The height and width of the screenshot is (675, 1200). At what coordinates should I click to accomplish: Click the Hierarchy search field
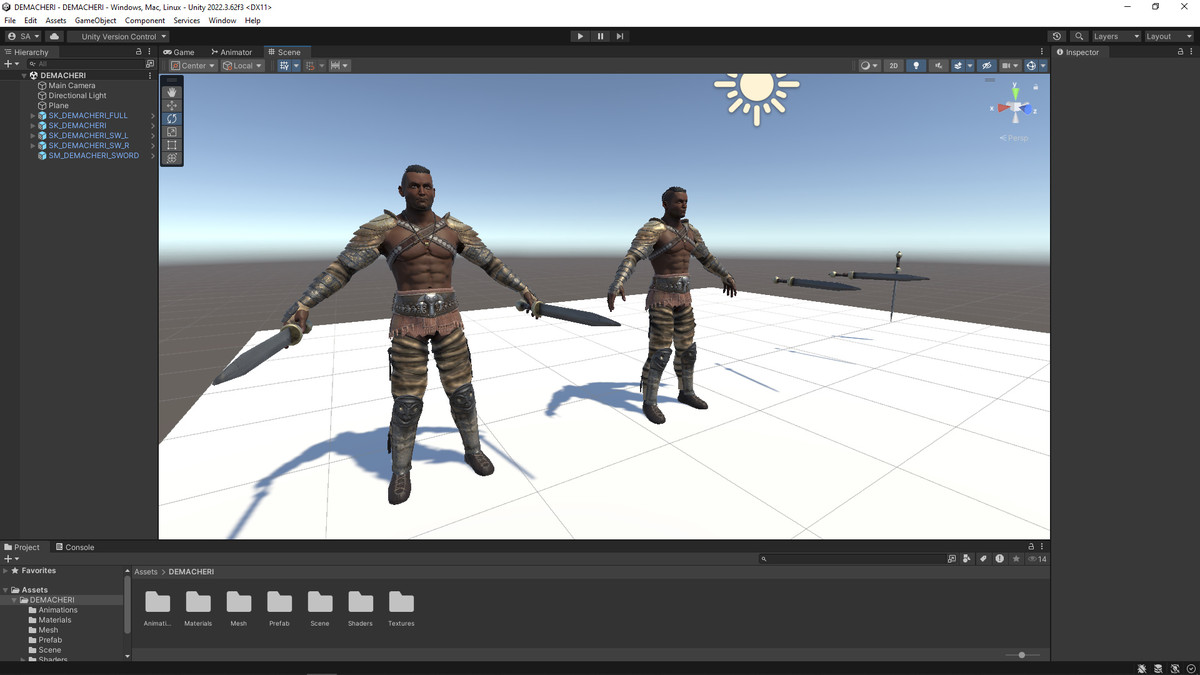click(x=88, y=63)
